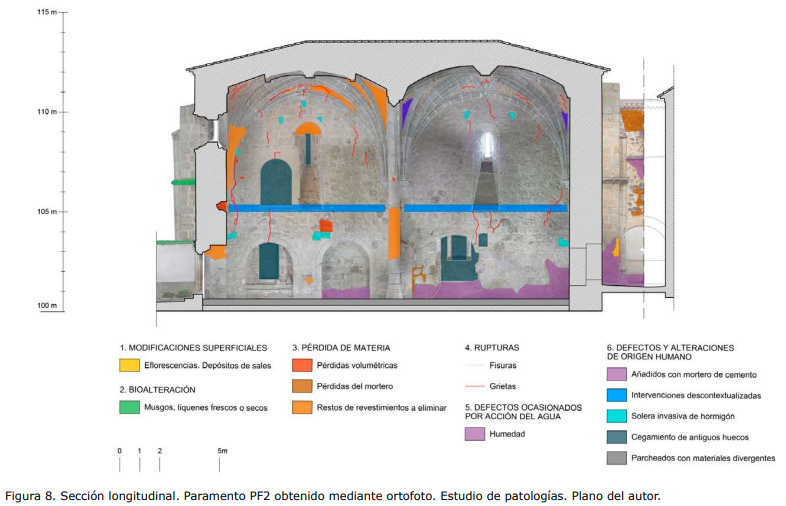Click the green Musgos, líquenes legend swatch
The height and width of the screenshot is (506, 786).
[129, 407]
